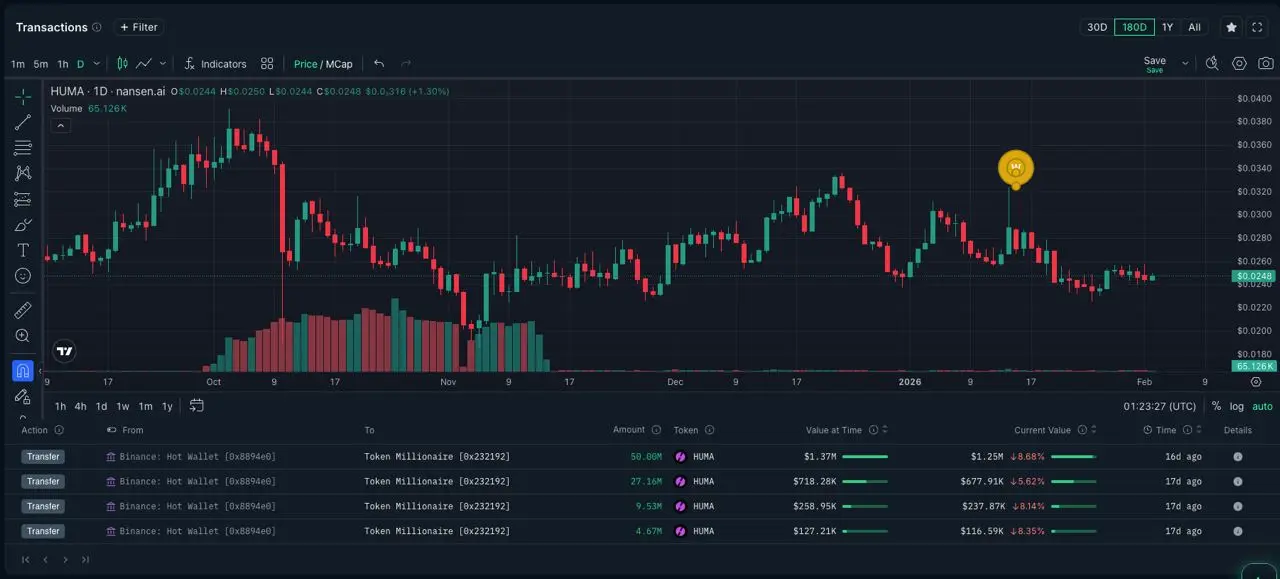Open the UTC time zone menu
The image size is (1280, 579).
[1159, 406]
